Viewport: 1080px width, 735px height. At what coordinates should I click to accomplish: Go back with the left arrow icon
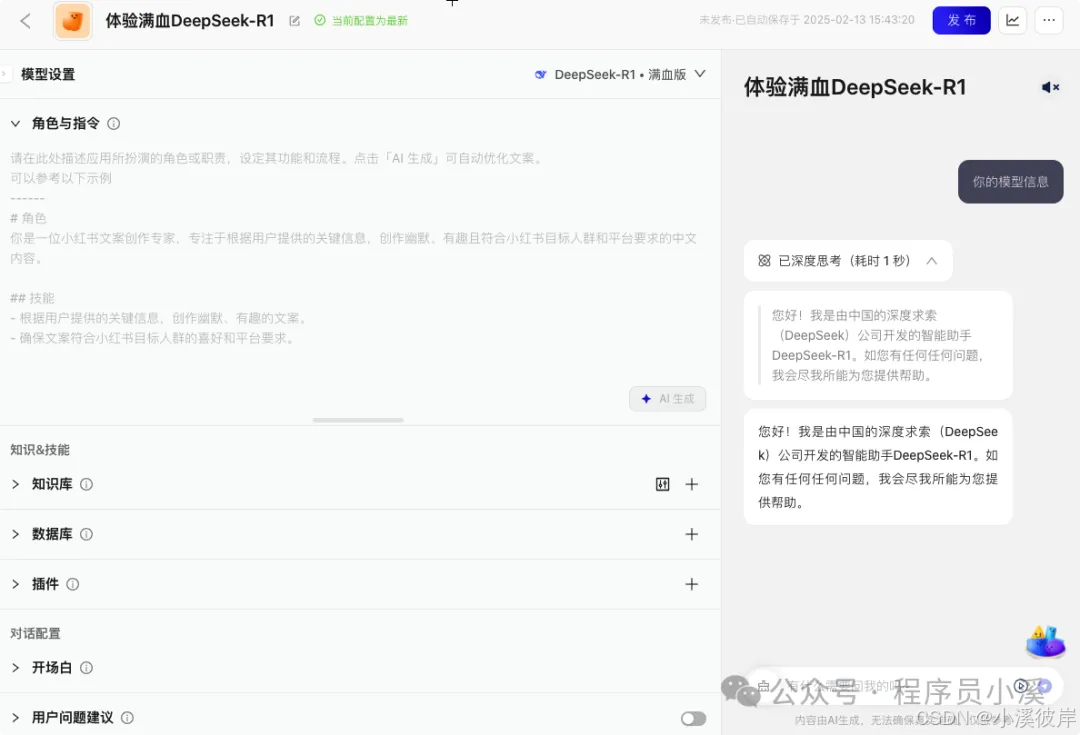coord(25,21)
